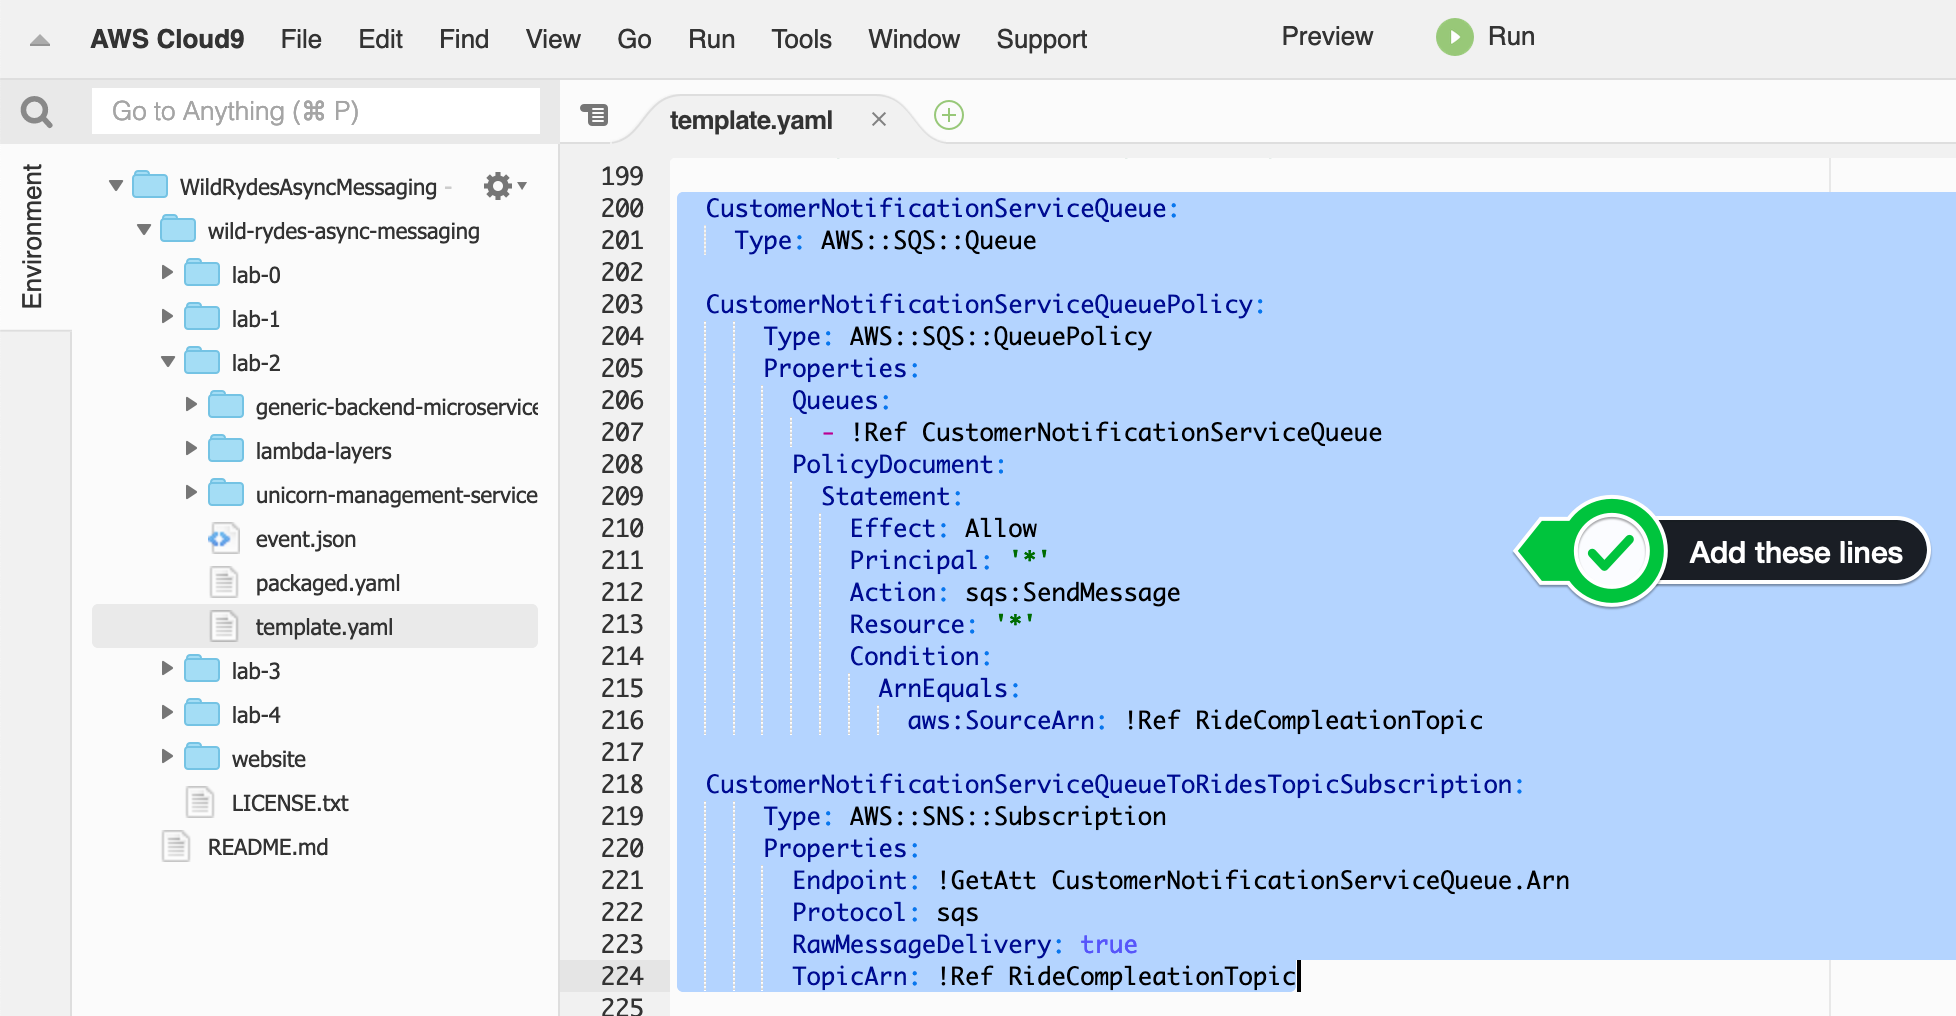Collapse the wild-rydes-async-messaging folder
This screenshot has height=1016, width=1956.
[x=144, y=230]
